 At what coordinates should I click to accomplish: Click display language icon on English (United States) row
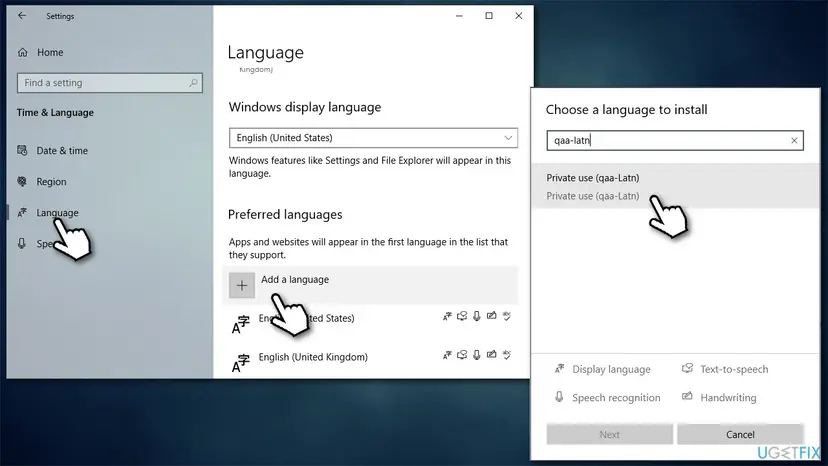447,316
